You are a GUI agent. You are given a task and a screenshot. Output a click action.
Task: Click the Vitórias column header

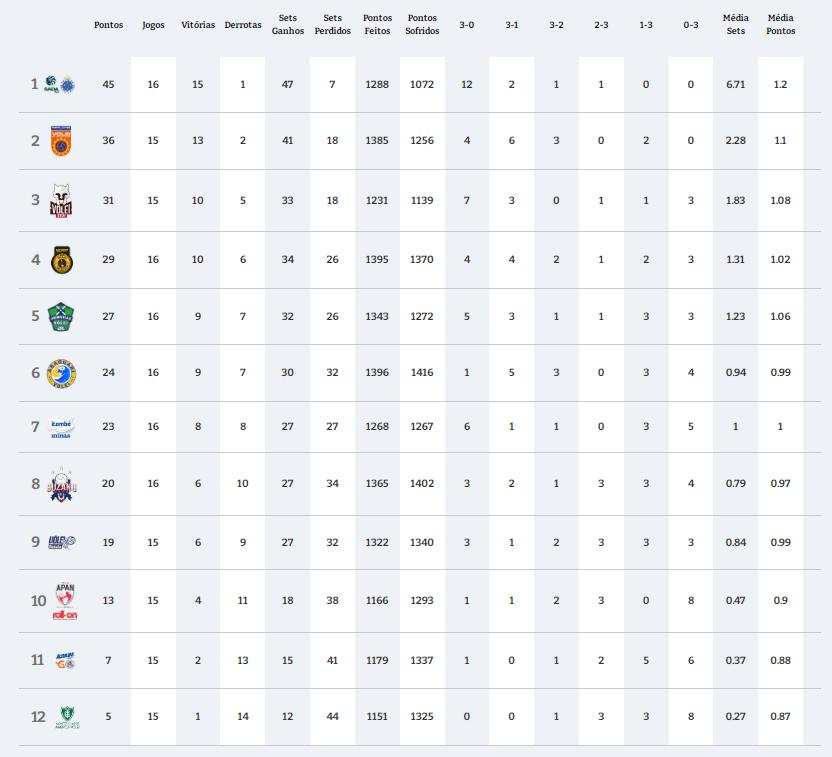198,25
